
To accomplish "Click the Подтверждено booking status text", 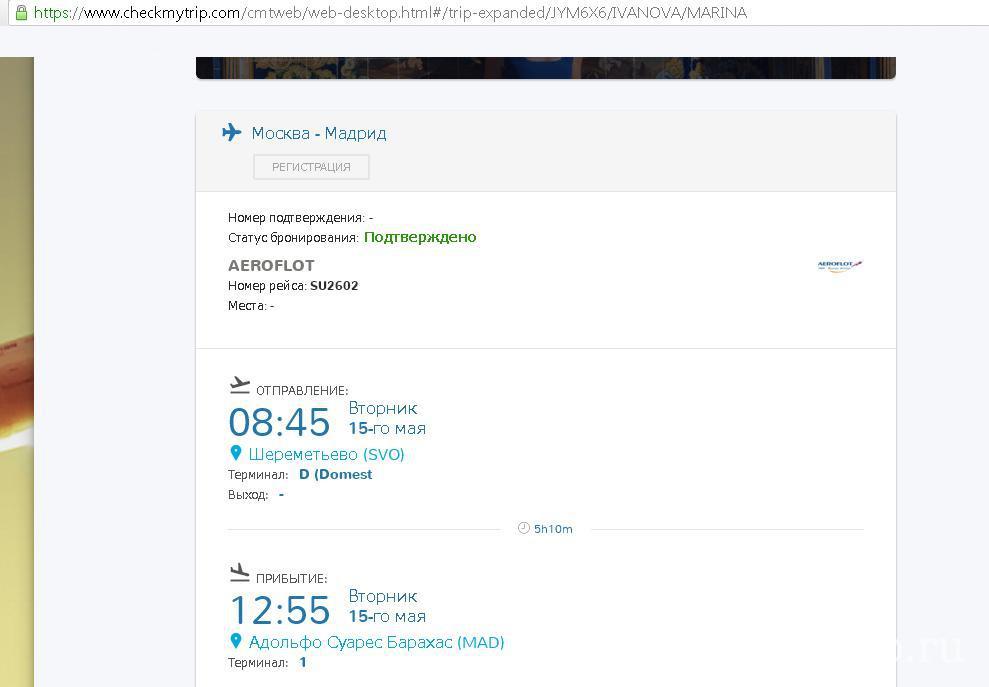I will click(420, 237).
